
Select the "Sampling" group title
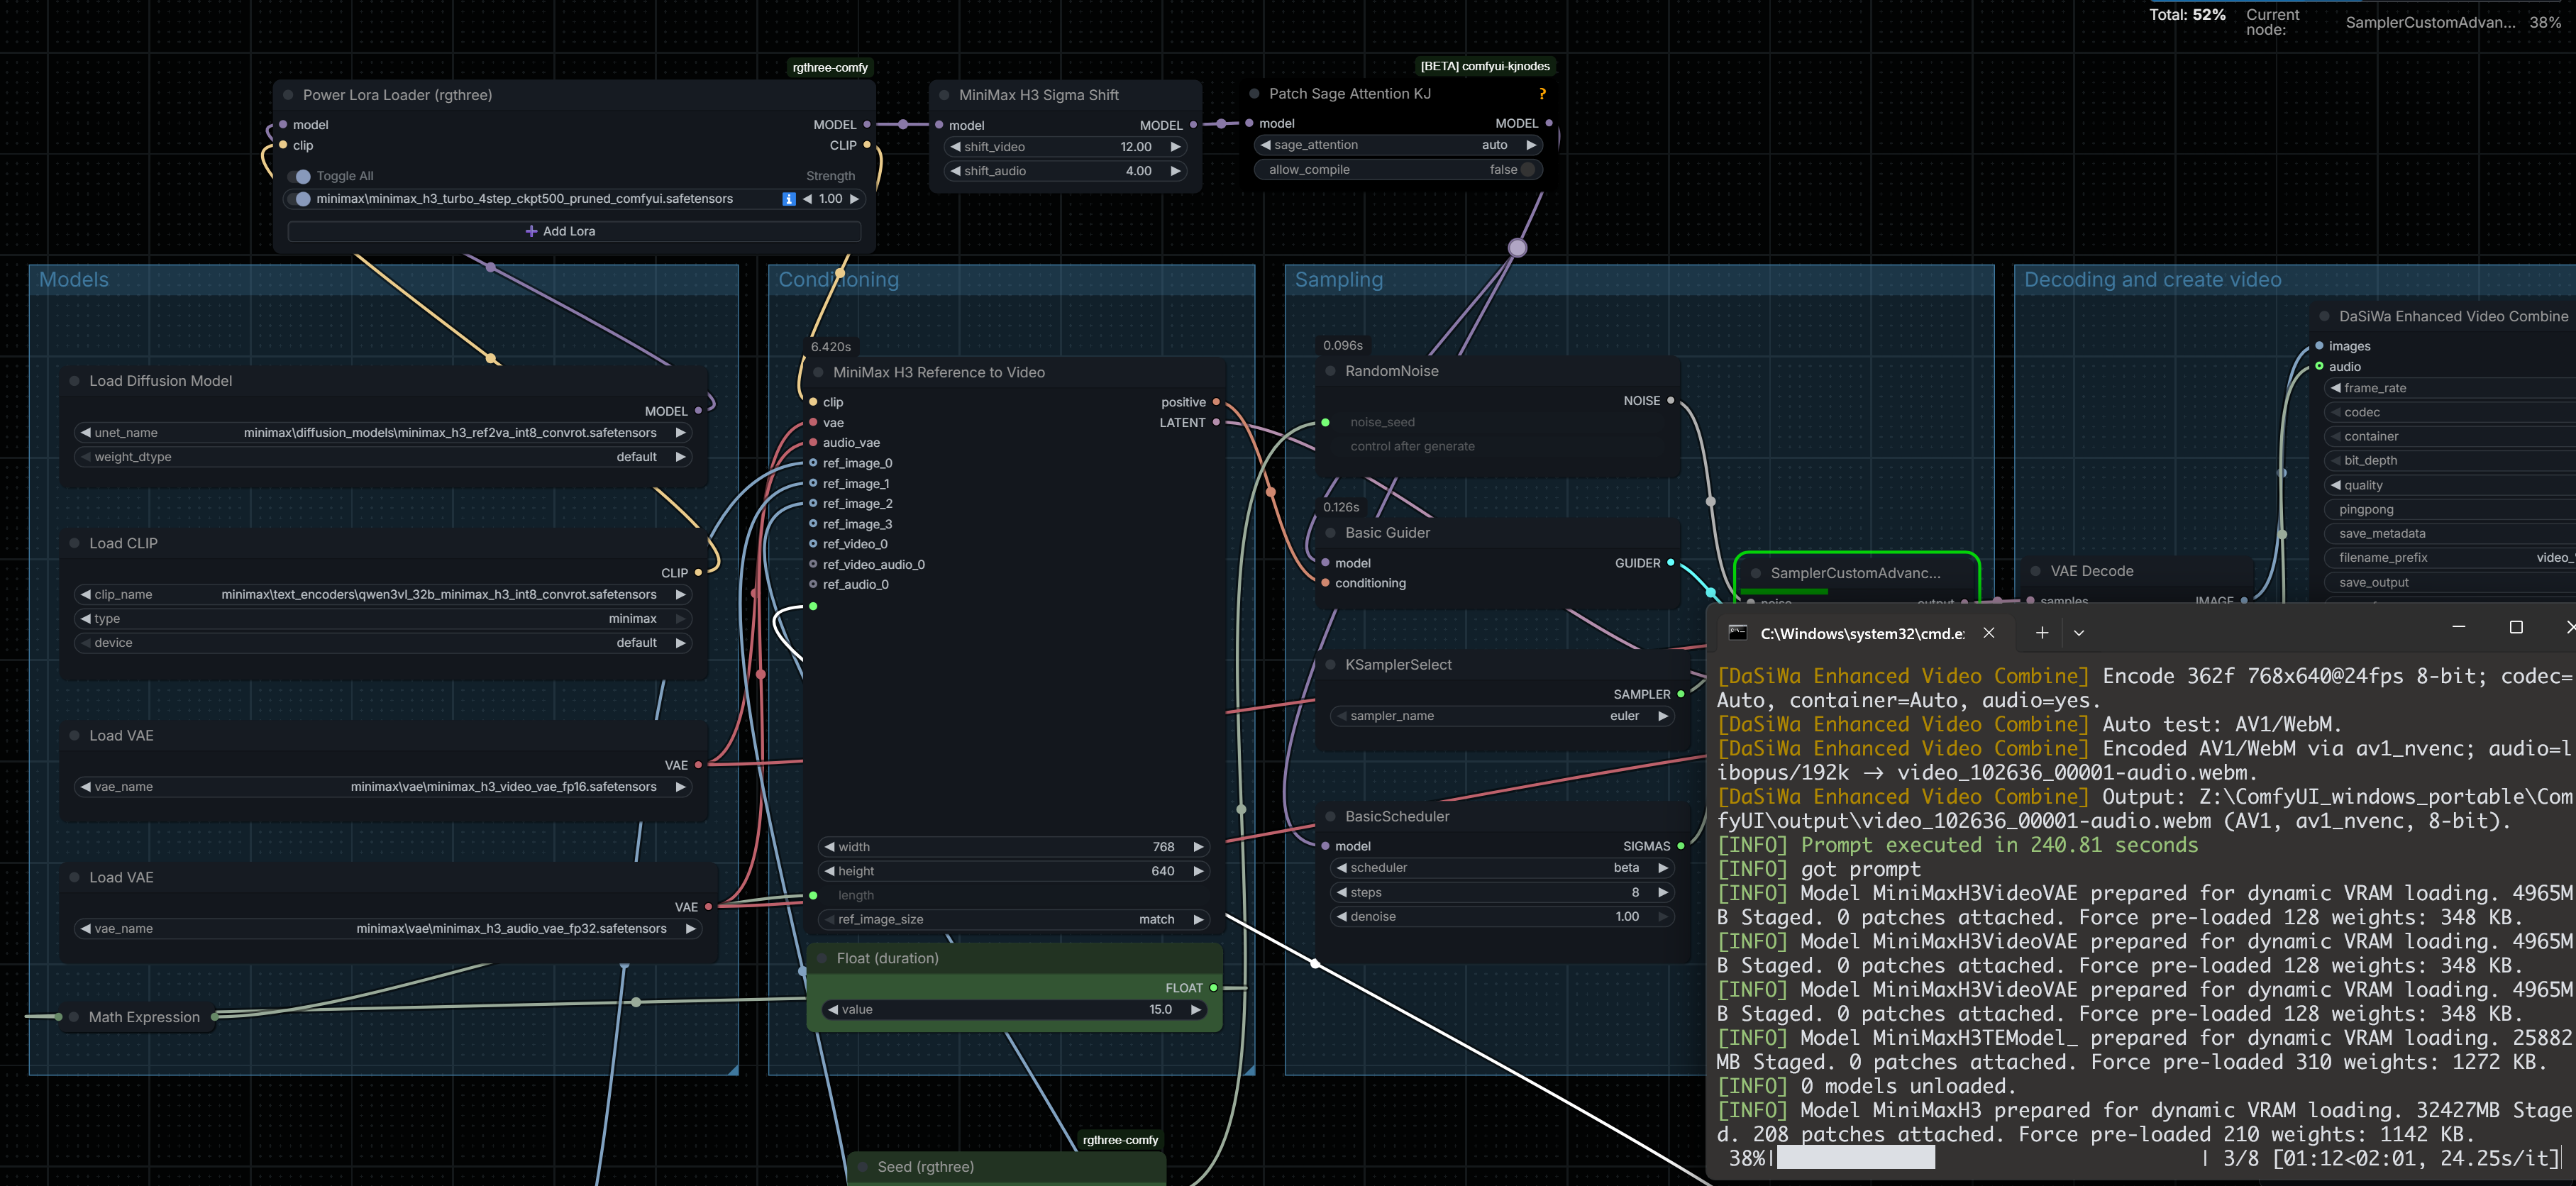(1339, 280)
